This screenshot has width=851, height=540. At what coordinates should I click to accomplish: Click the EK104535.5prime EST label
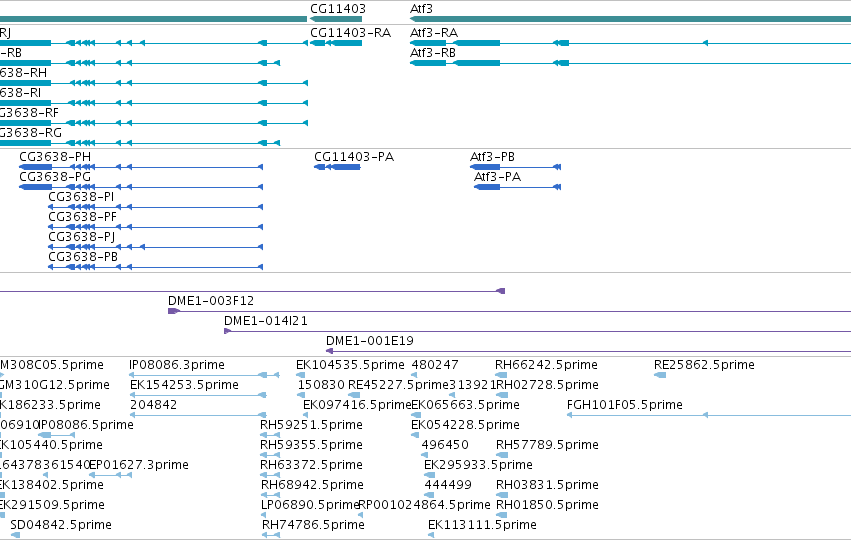click(350, 365)
